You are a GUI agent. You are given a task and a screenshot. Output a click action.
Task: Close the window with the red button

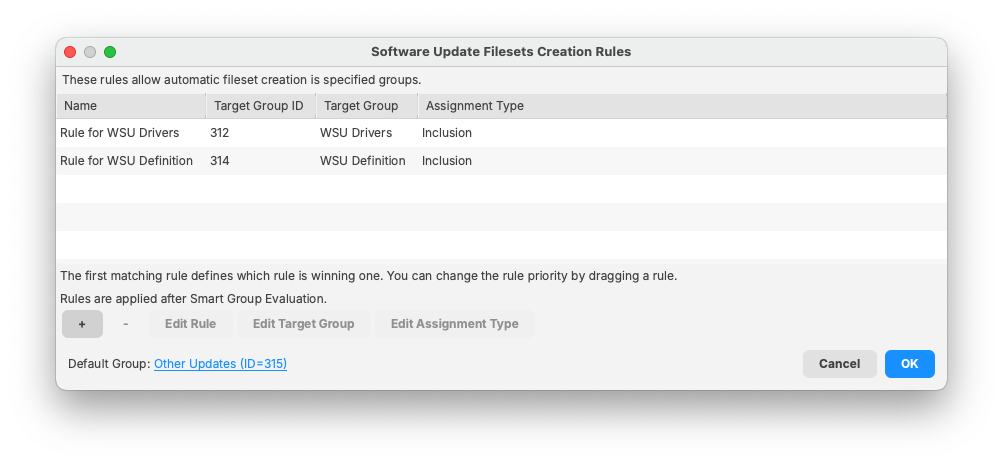(x=70, y=52)
